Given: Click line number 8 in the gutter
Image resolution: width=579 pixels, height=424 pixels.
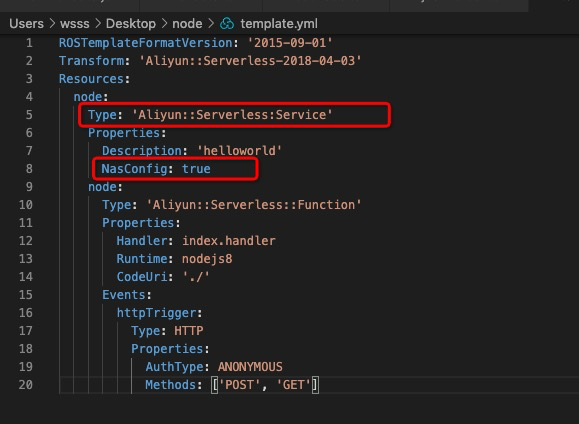Looking at the screenshot, I should coord(29,169).
